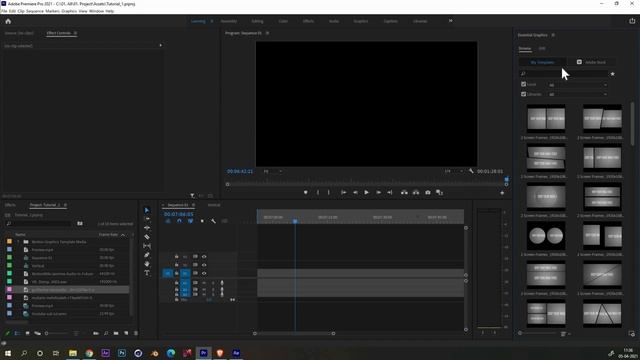Click Essential Graphics search field

pyautogui.click(x=564, y=74)
